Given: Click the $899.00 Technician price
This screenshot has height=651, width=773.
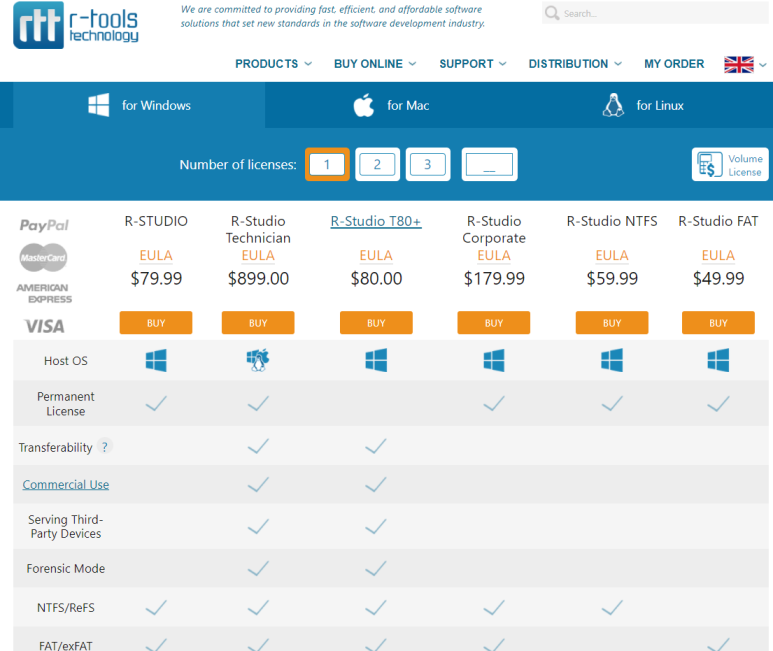Looking at the screenshot, I should click(258, 279).
